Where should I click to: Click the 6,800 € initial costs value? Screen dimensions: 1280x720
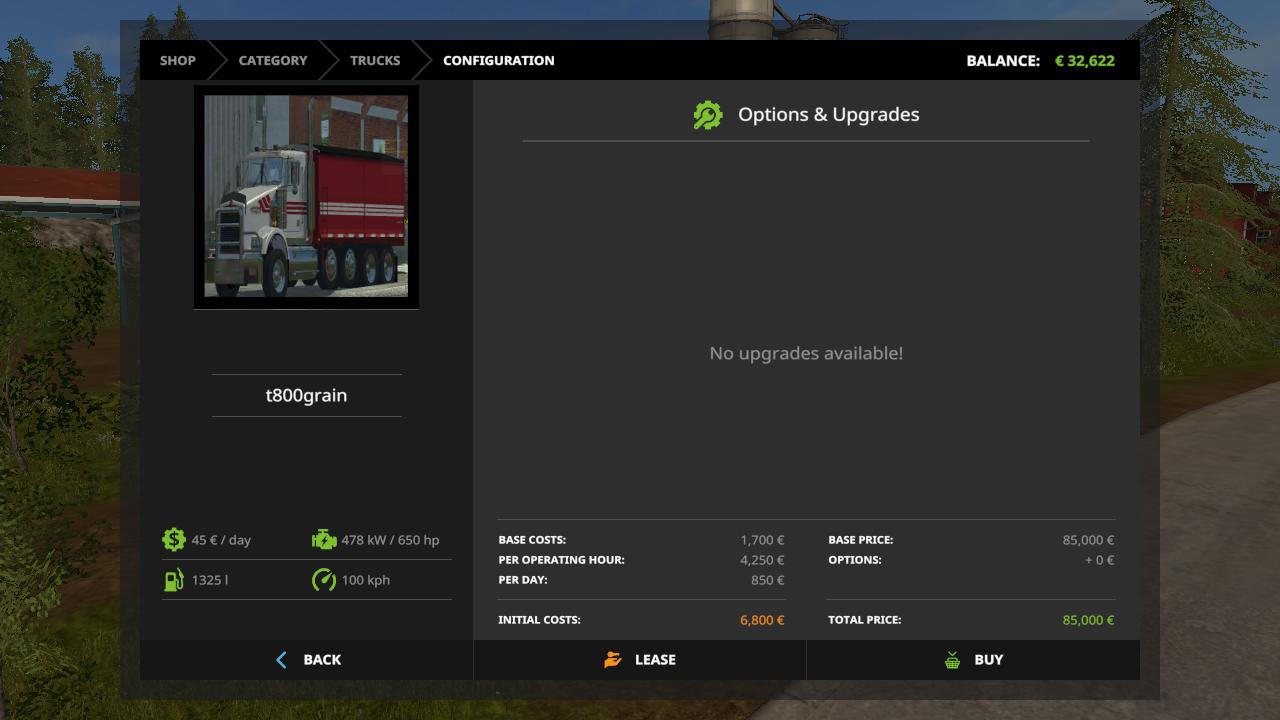(762, 620)
